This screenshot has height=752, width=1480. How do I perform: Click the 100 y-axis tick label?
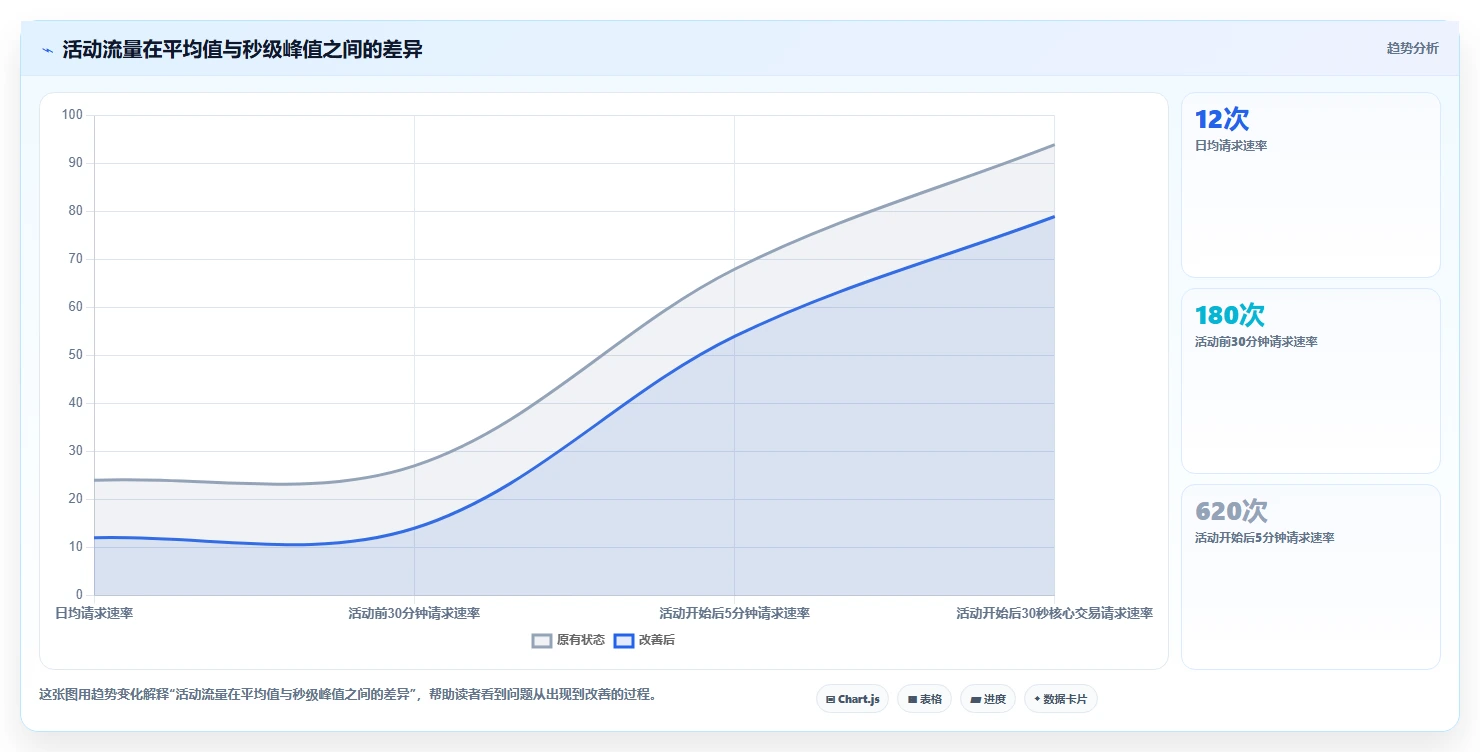point(72,115)
